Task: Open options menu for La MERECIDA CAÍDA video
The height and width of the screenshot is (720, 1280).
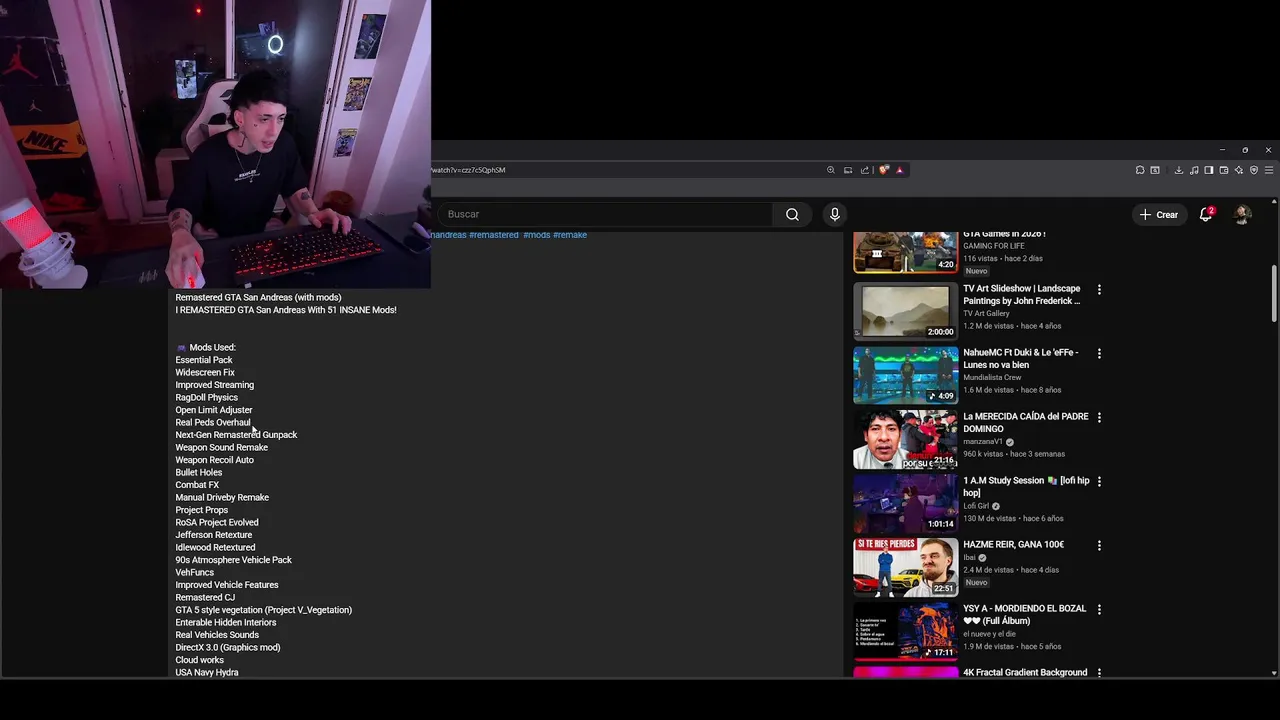Action: point(1099,418)
